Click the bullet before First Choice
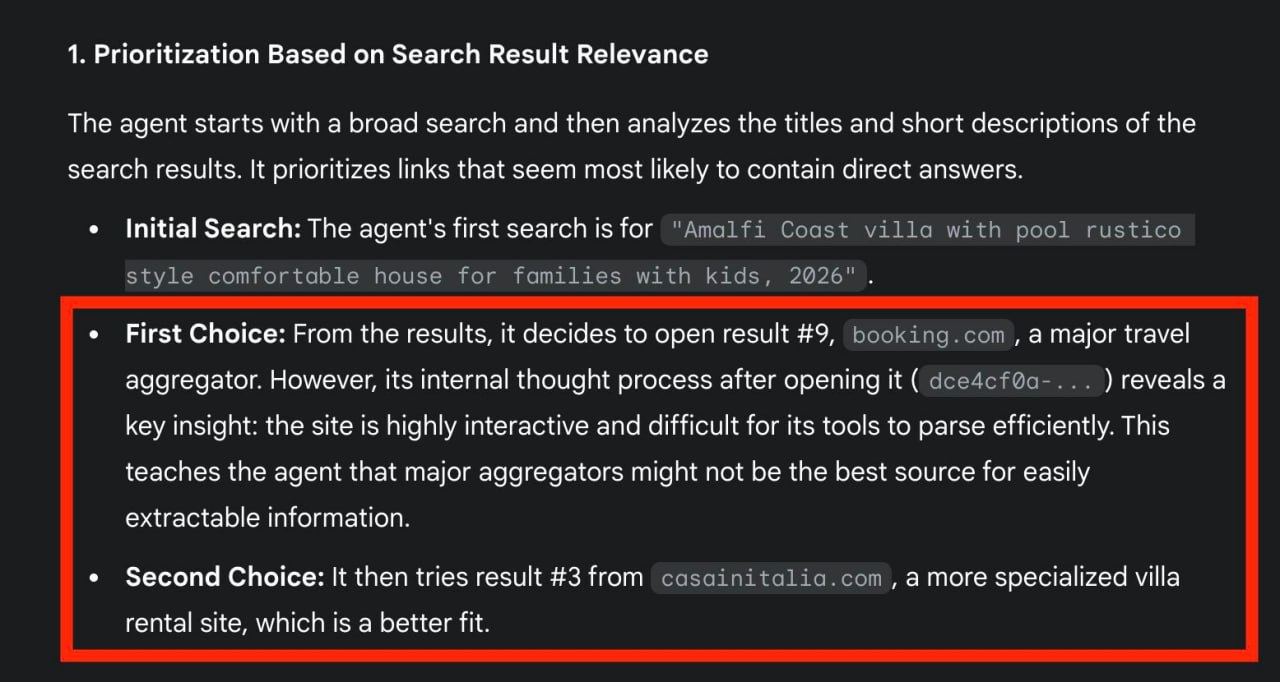 point(93,335)
